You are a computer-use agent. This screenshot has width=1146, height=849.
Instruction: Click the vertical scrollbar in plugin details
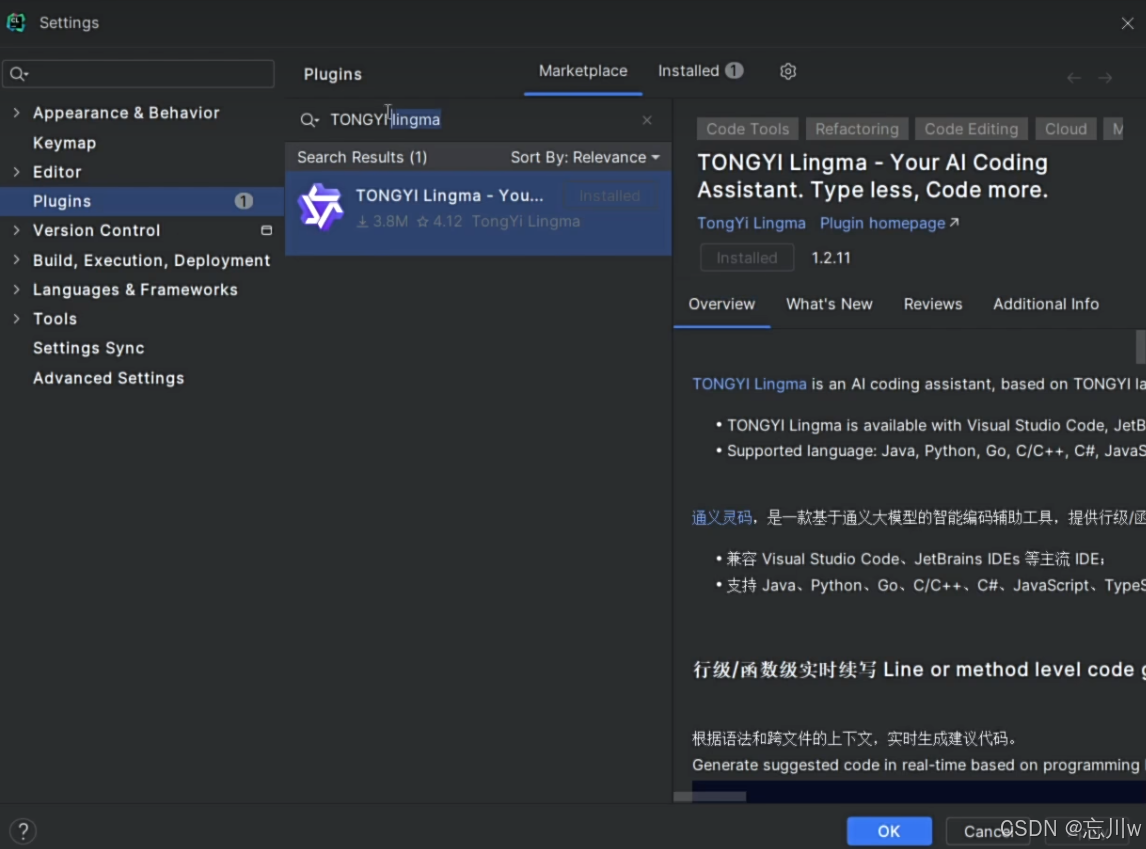[x=1140, y=346]
